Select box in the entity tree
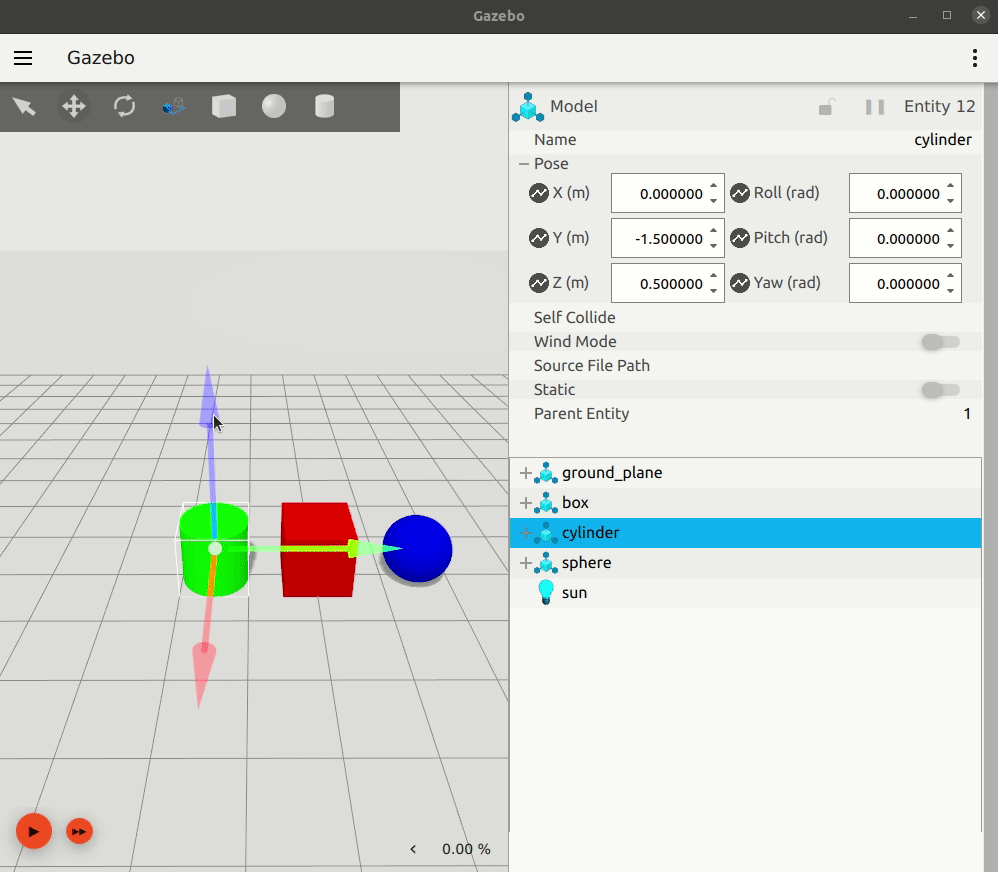 pyautogui.click(x=745, y=503)
